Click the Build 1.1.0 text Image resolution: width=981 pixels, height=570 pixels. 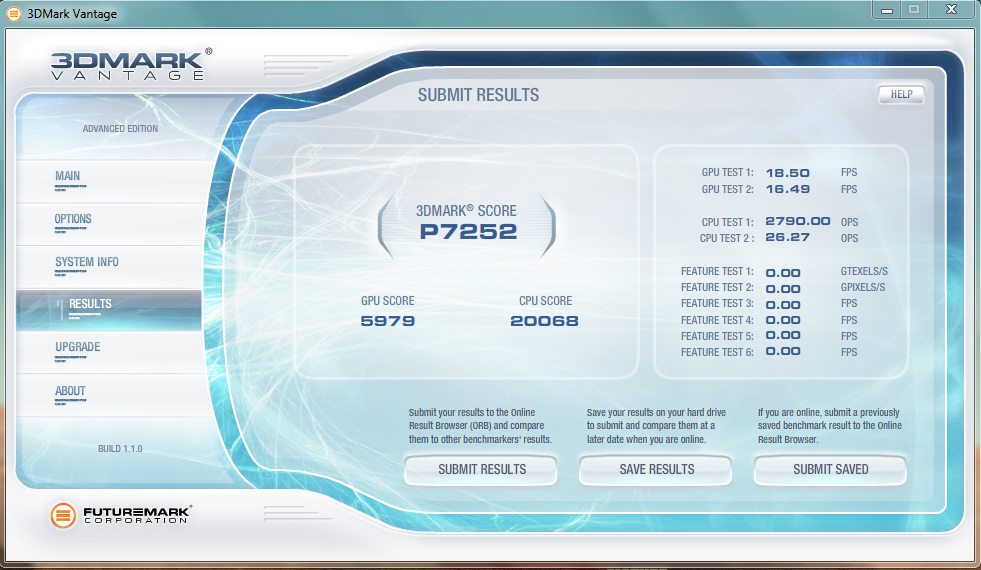click(x=120, y=449)
